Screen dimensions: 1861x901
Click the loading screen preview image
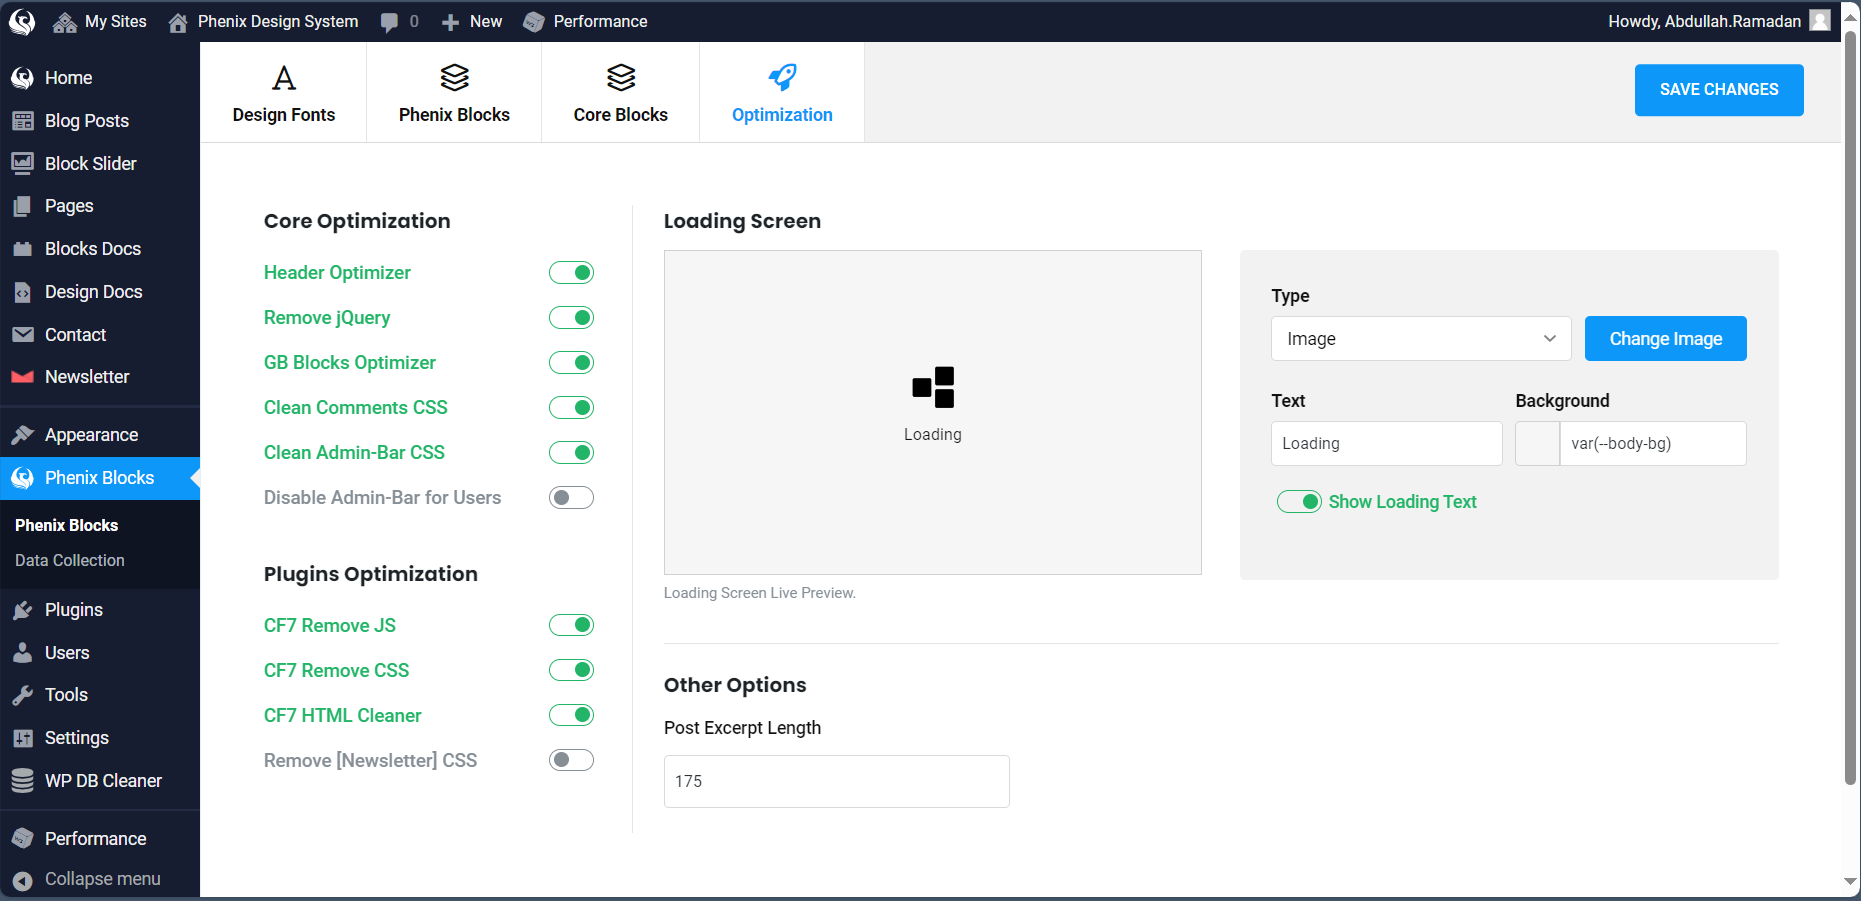coord(933,388)
